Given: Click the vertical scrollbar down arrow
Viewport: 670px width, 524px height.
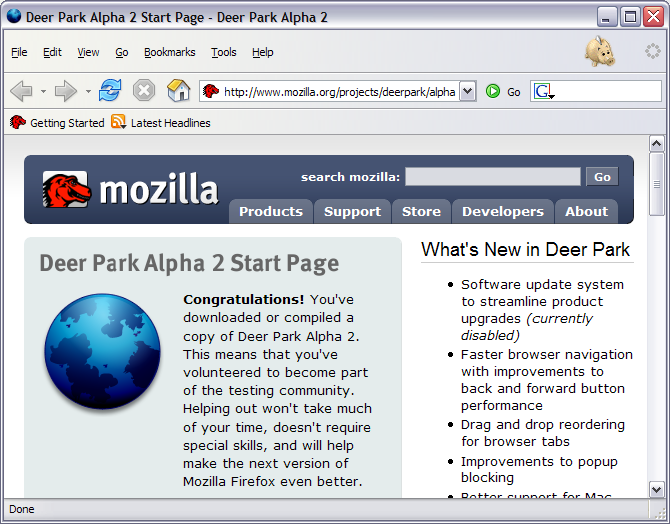Looking at the screenshot, I should pyautogui.click(x=657, y=489).
